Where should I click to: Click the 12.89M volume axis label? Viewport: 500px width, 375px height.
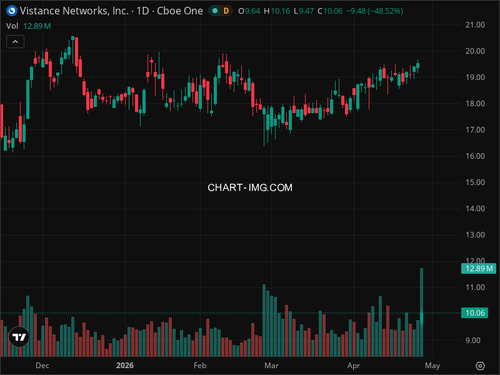(x=478, y=268)
